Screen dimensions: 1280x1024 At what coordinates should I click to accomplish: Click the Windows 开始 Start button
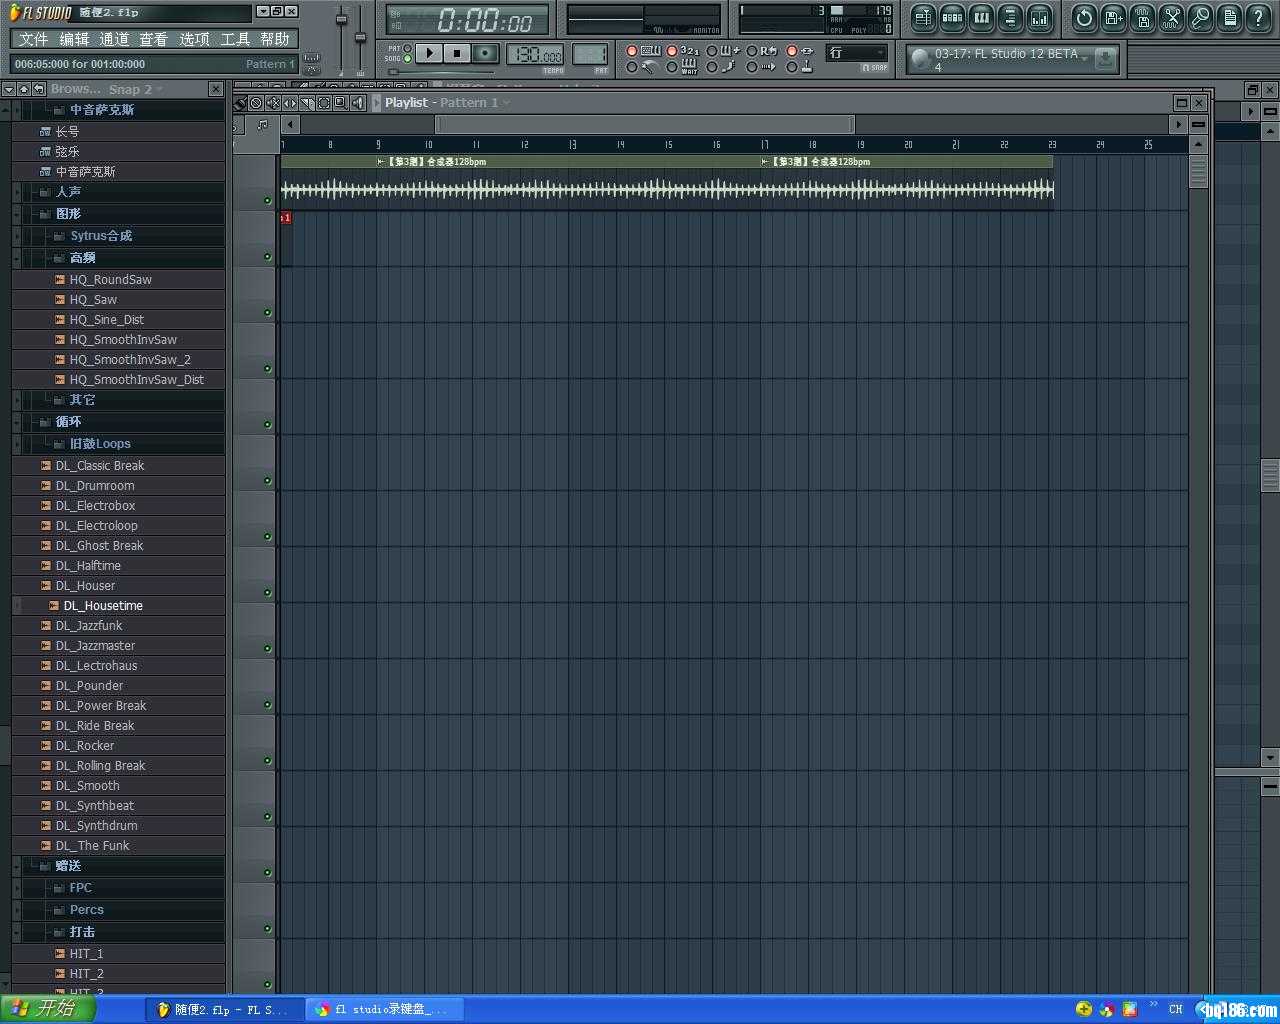pyautogui.click(x=46, y=1009)
